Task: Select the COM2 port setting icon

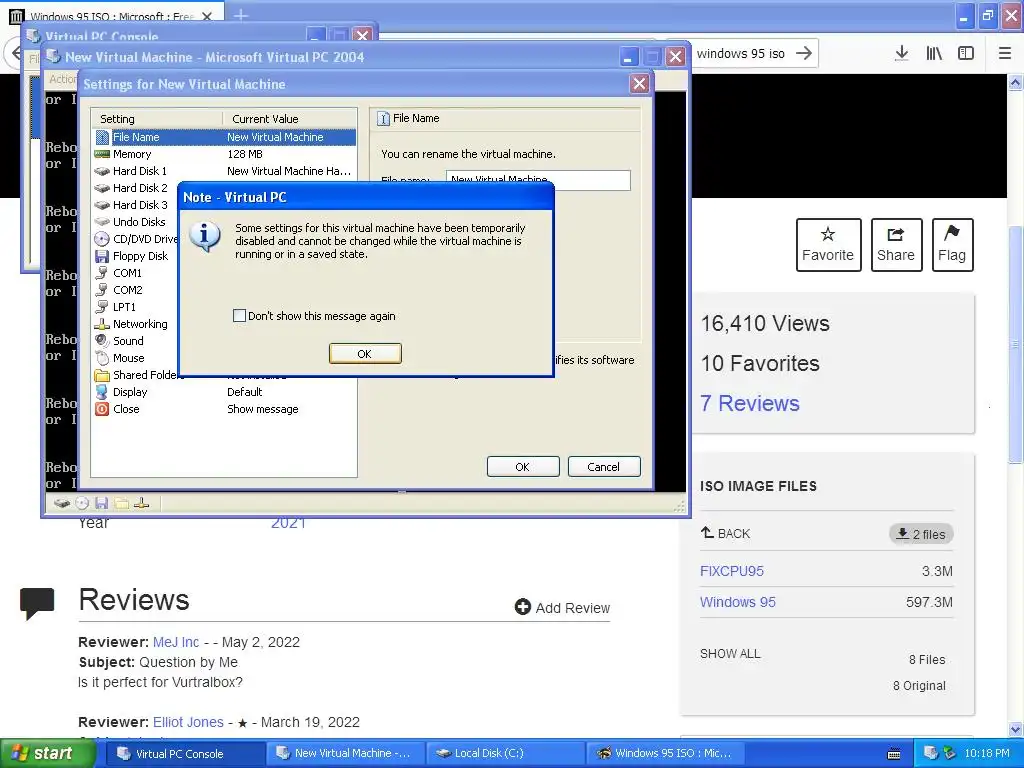Action: click(x=102, y=290)
